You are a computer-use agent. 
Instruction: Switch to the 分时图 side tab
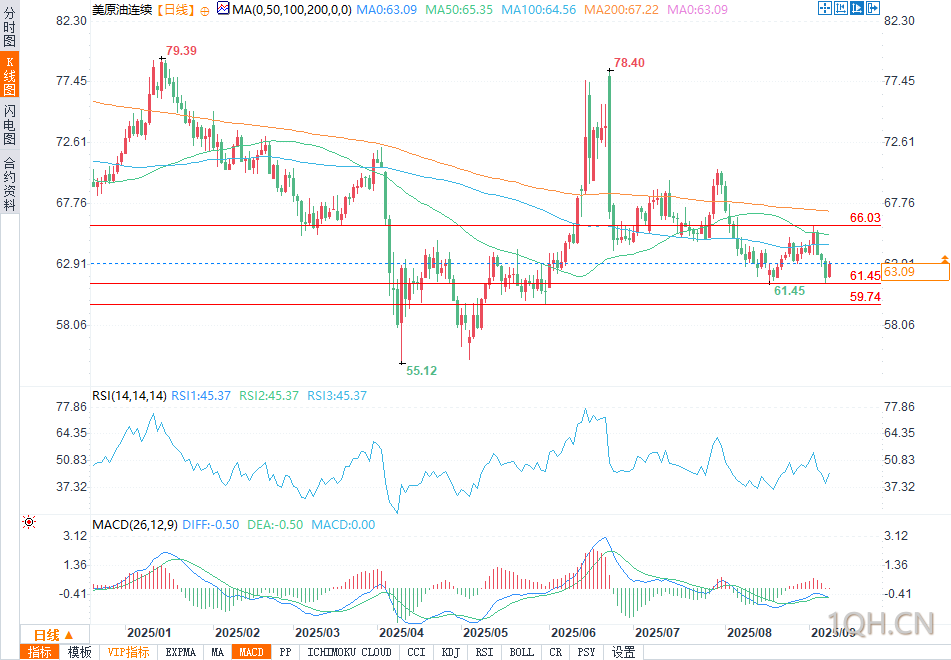pyautogui.click(x=9, y=29)
